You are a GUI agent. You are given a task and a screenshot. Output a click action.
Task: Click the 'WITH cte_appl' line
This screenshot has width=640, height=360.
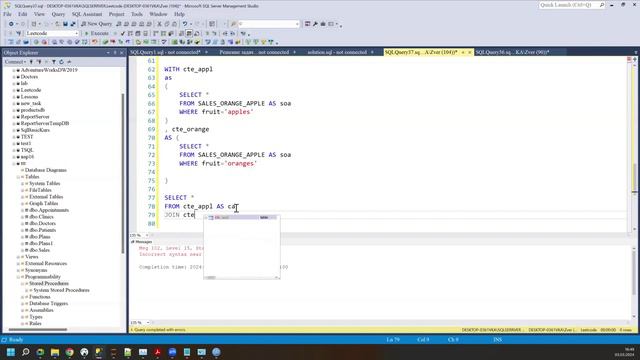pyautogui.click(x=188, y=69)
